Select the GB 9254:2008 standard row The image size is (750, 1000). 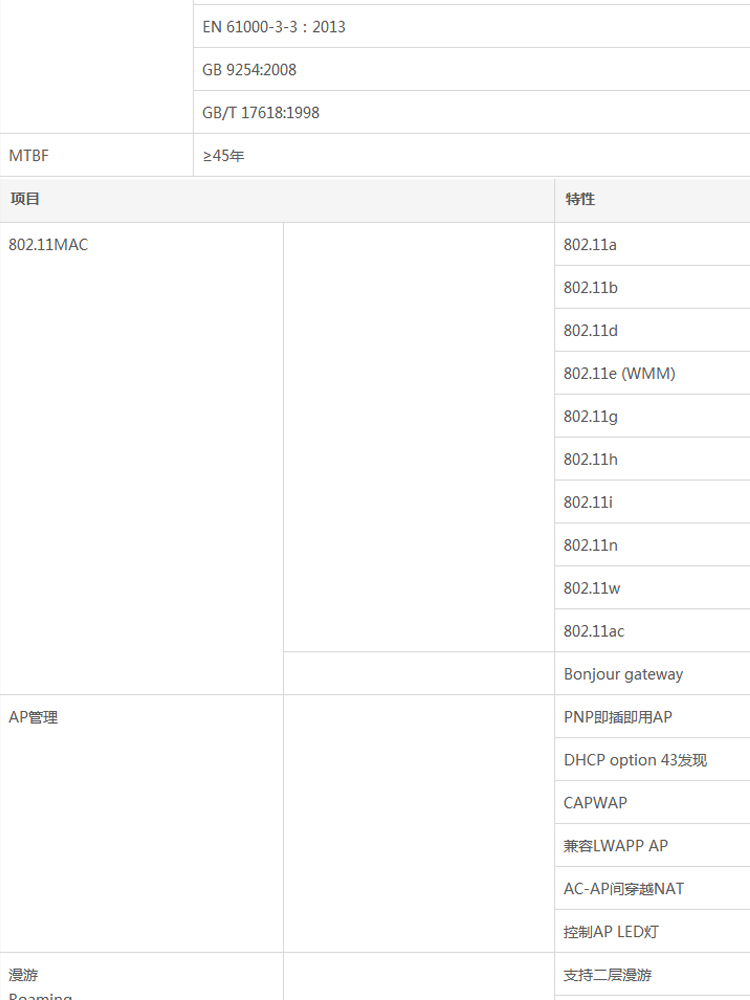coord(471,70)
